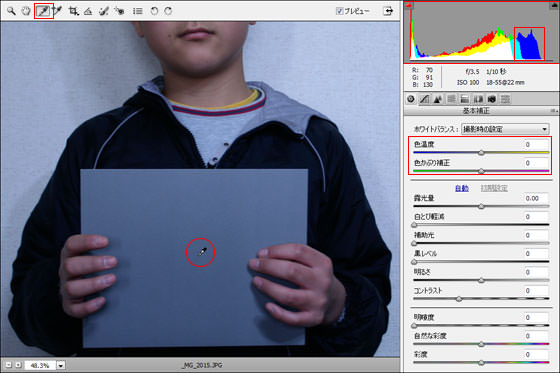Click the 自動 auto link
The width and height of the screenshot is (560, 373).
point(462,188)
